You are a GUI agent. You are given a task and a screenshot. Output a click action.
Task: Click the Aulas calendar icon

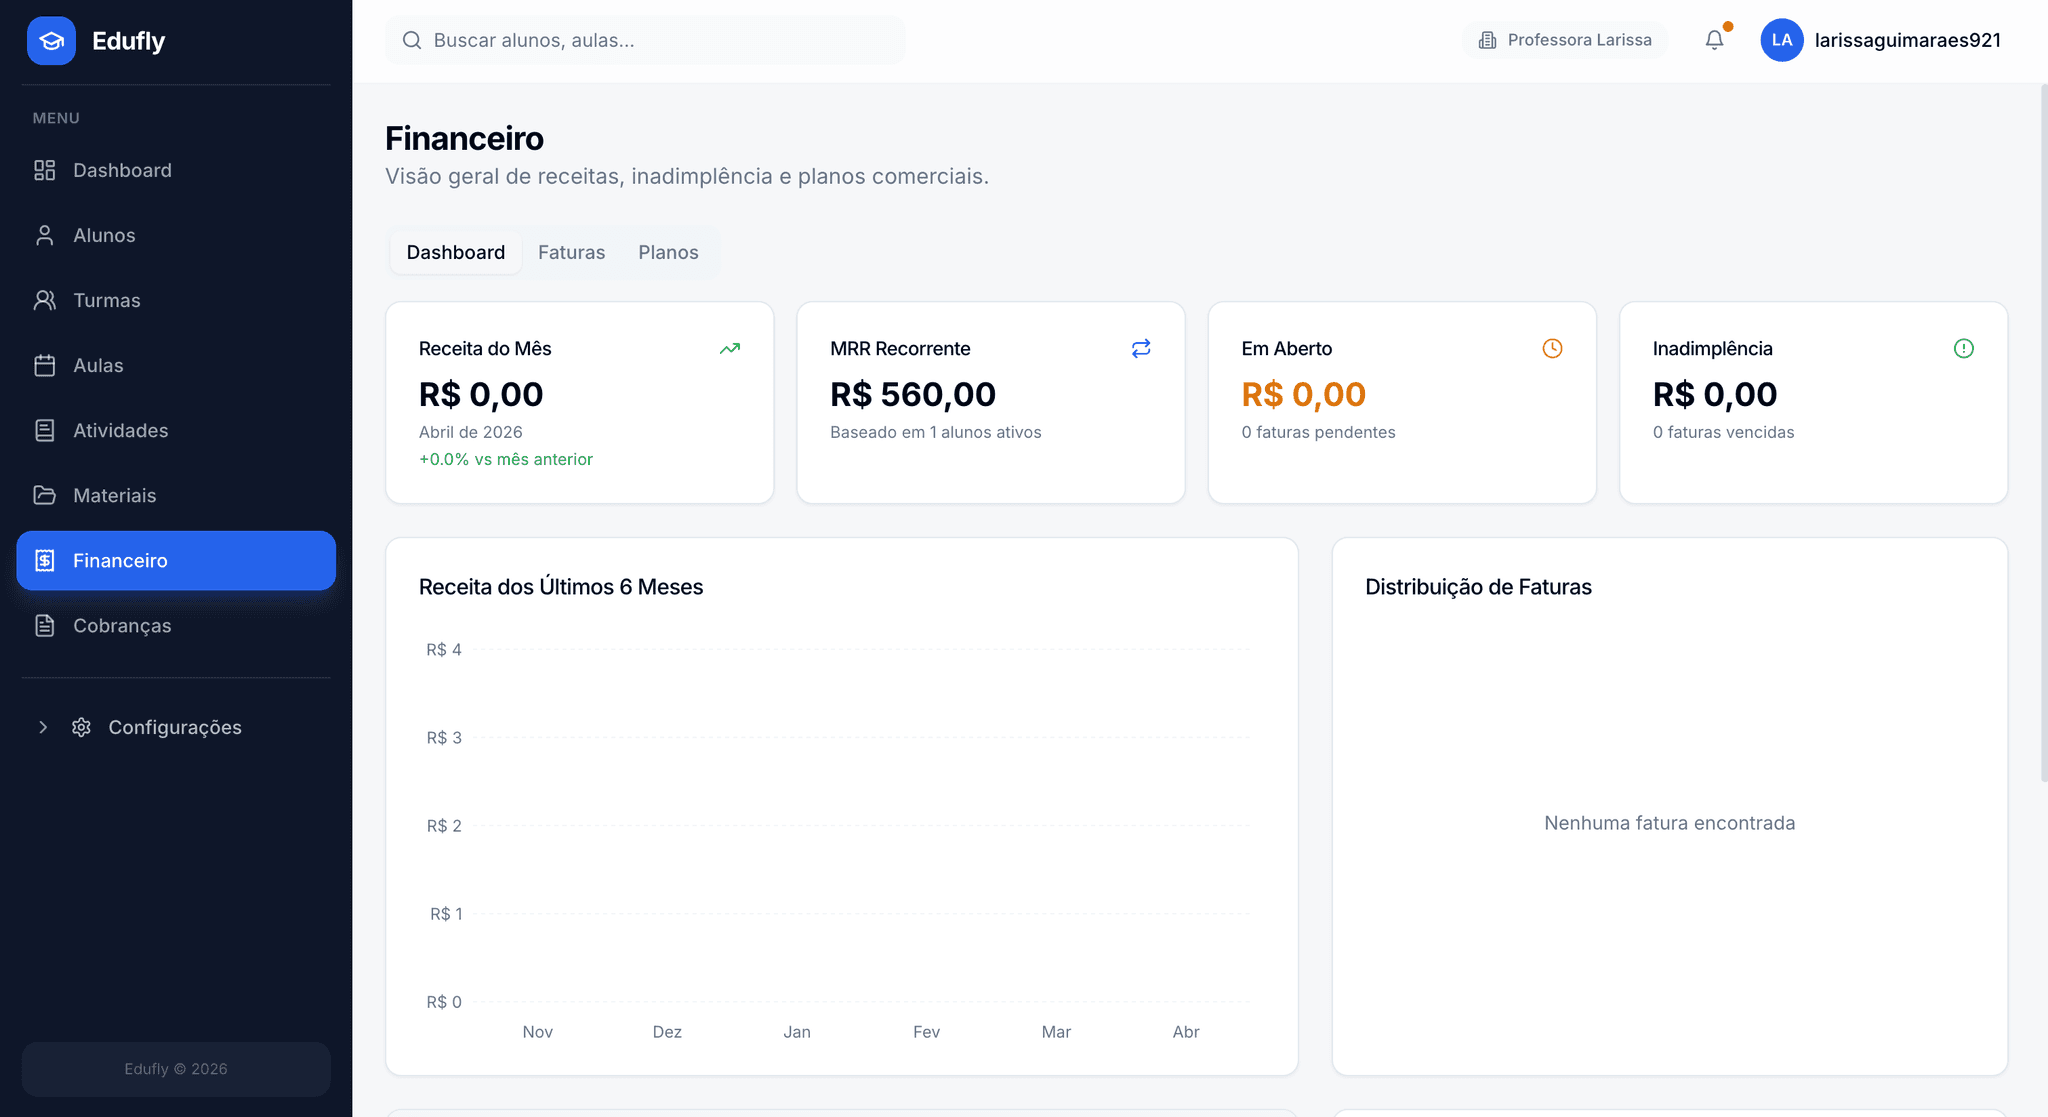tap(44, 365)
